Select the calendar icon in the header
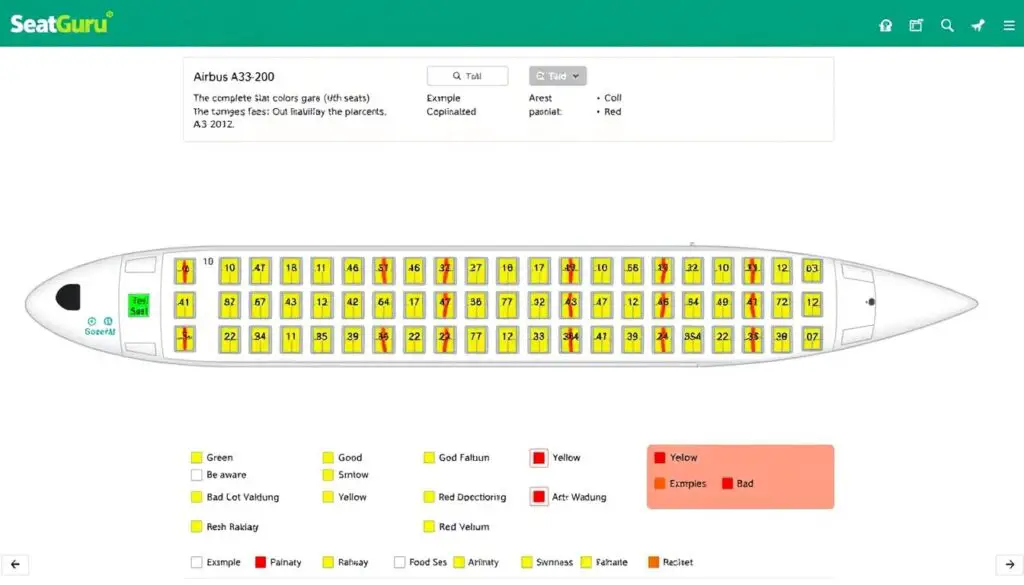Screen dimensions: 1024x585 pos(916,25)
